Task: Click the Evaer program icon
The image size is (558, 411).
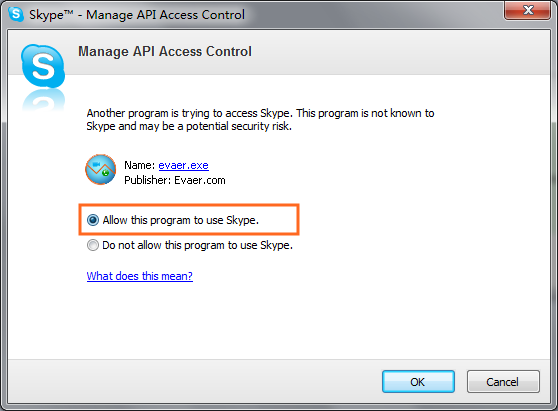Action: 100,170
